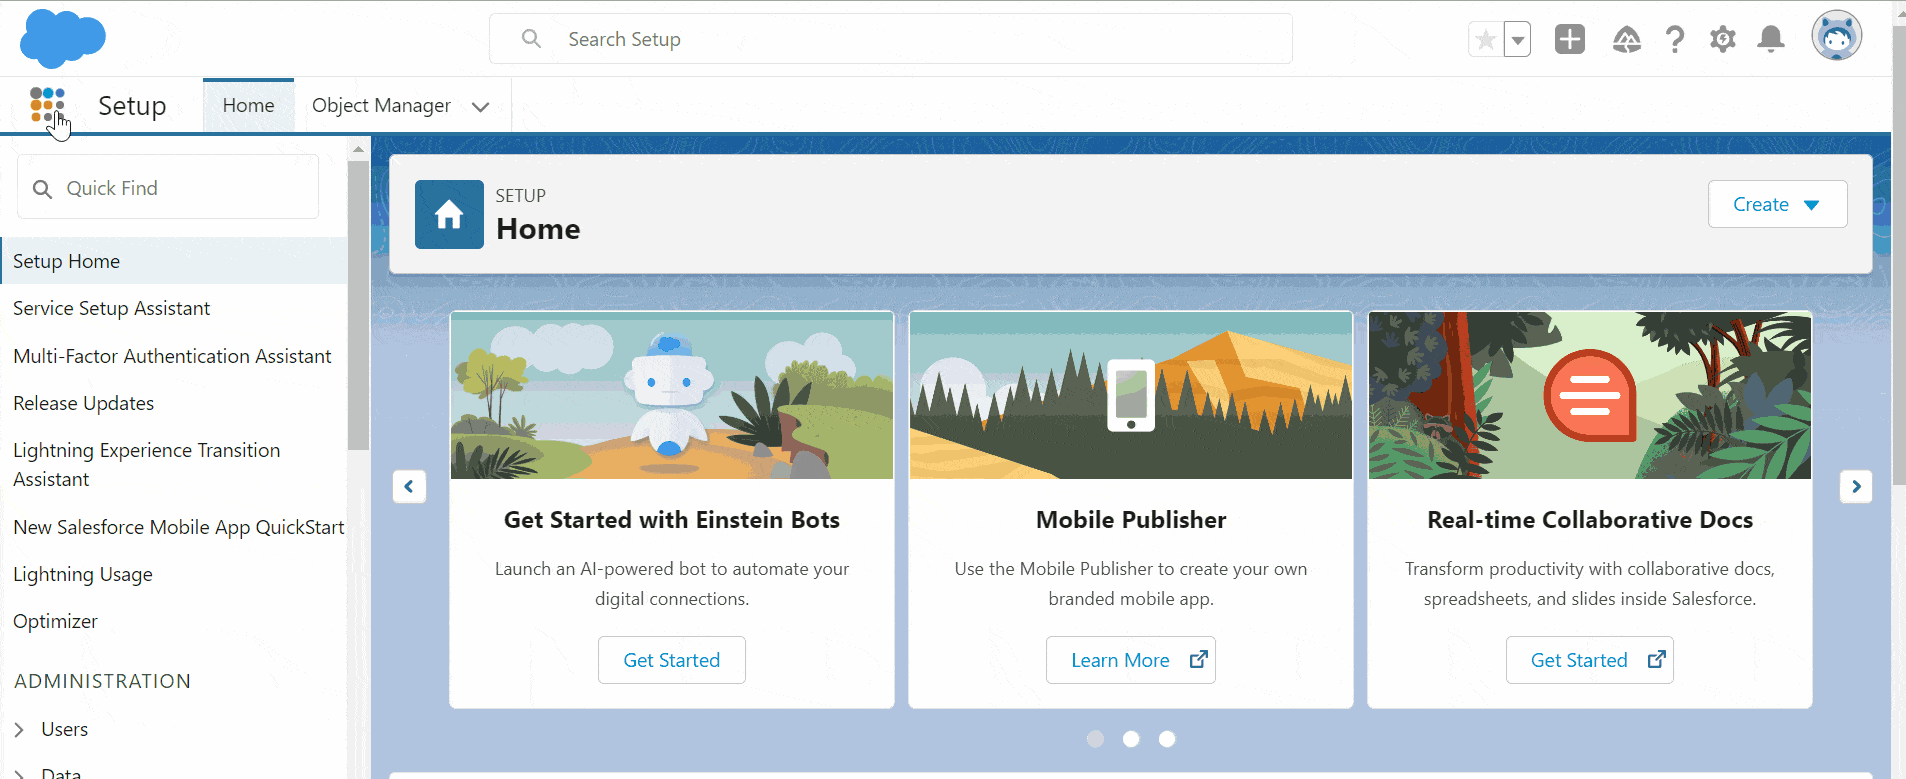Click the Search Setup magnifier icon
Viewport: 1906px width, 779px height.
(x=532, y=39)
